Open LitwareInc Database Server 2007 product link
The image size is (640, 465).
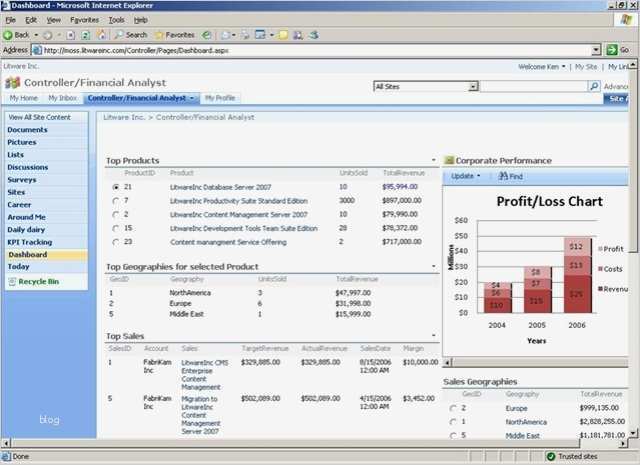221,187
